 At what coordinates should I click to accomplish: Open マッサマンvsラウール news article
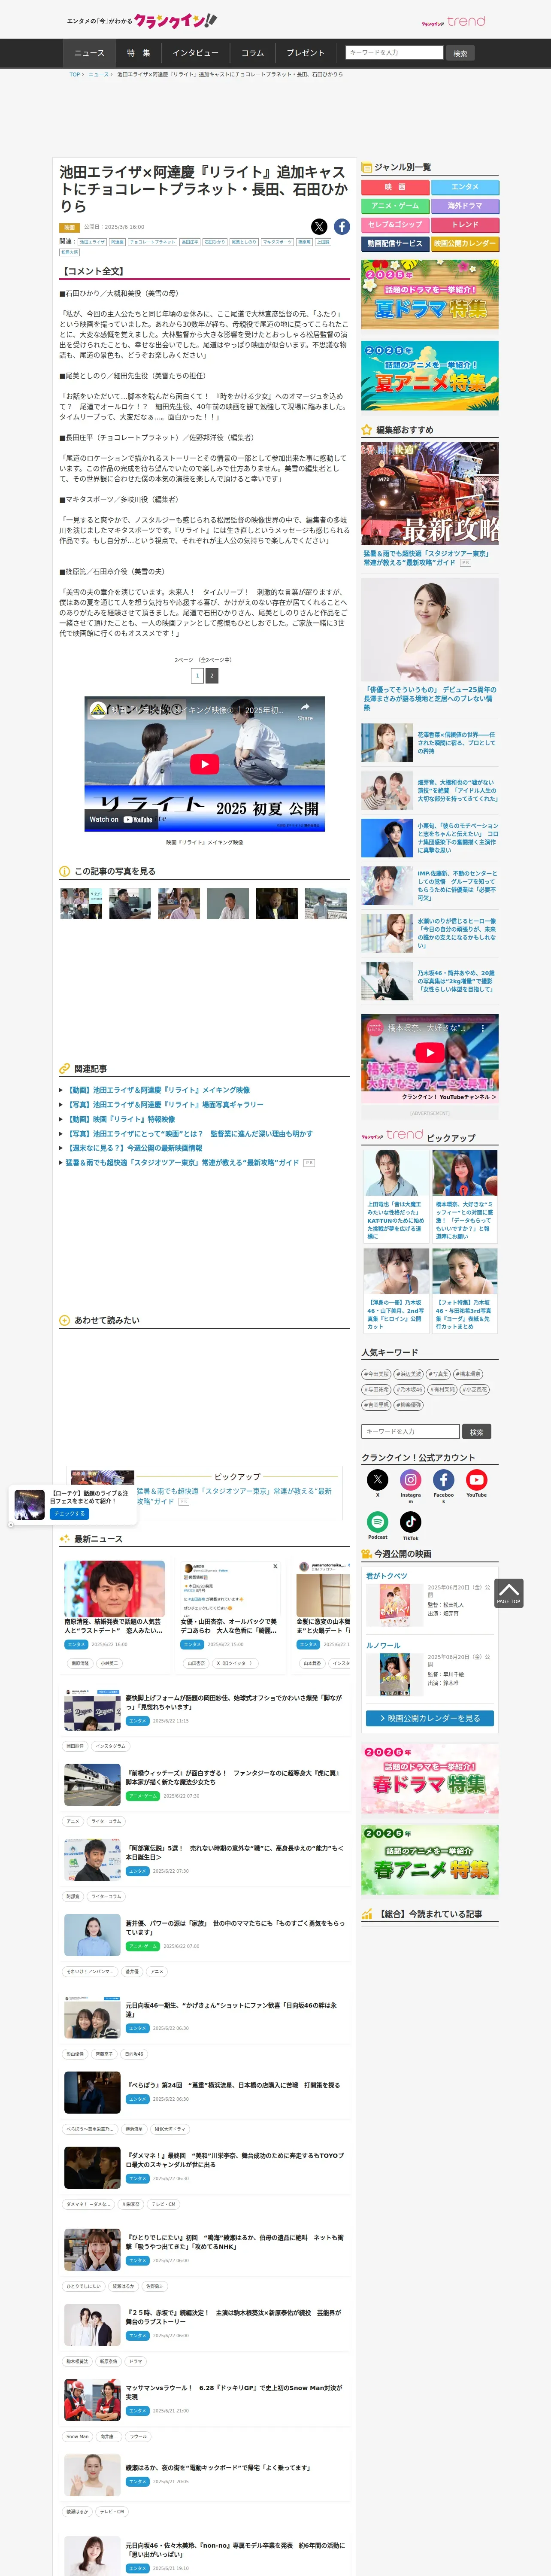tap(234, 2392)
